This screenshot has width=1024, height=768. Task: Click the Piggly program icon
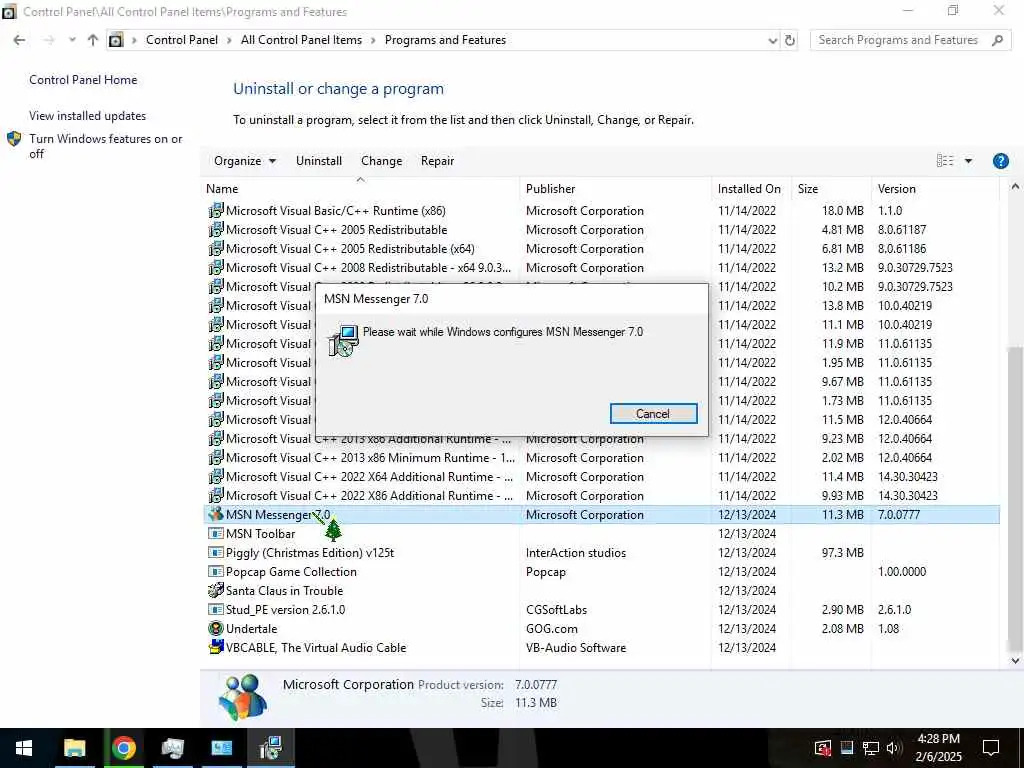pyautogui.click(x=216, y=552)
